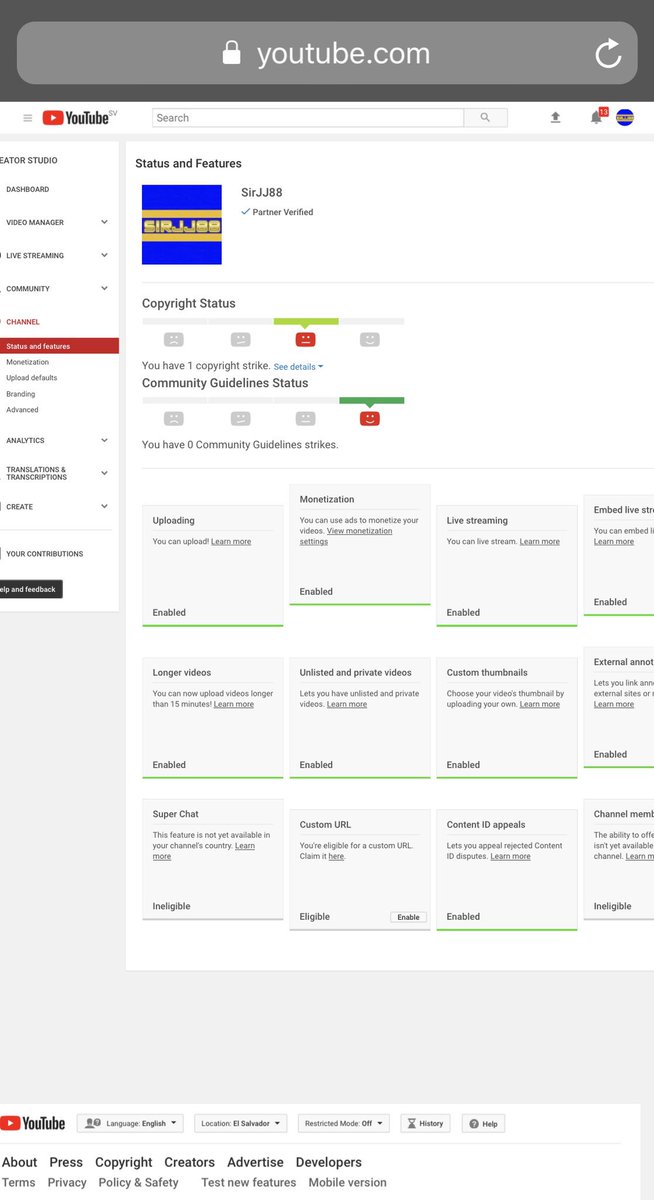Expand copyright strike See details
The width and height of the screenshot is (654, 1200).
pos(298,367)
